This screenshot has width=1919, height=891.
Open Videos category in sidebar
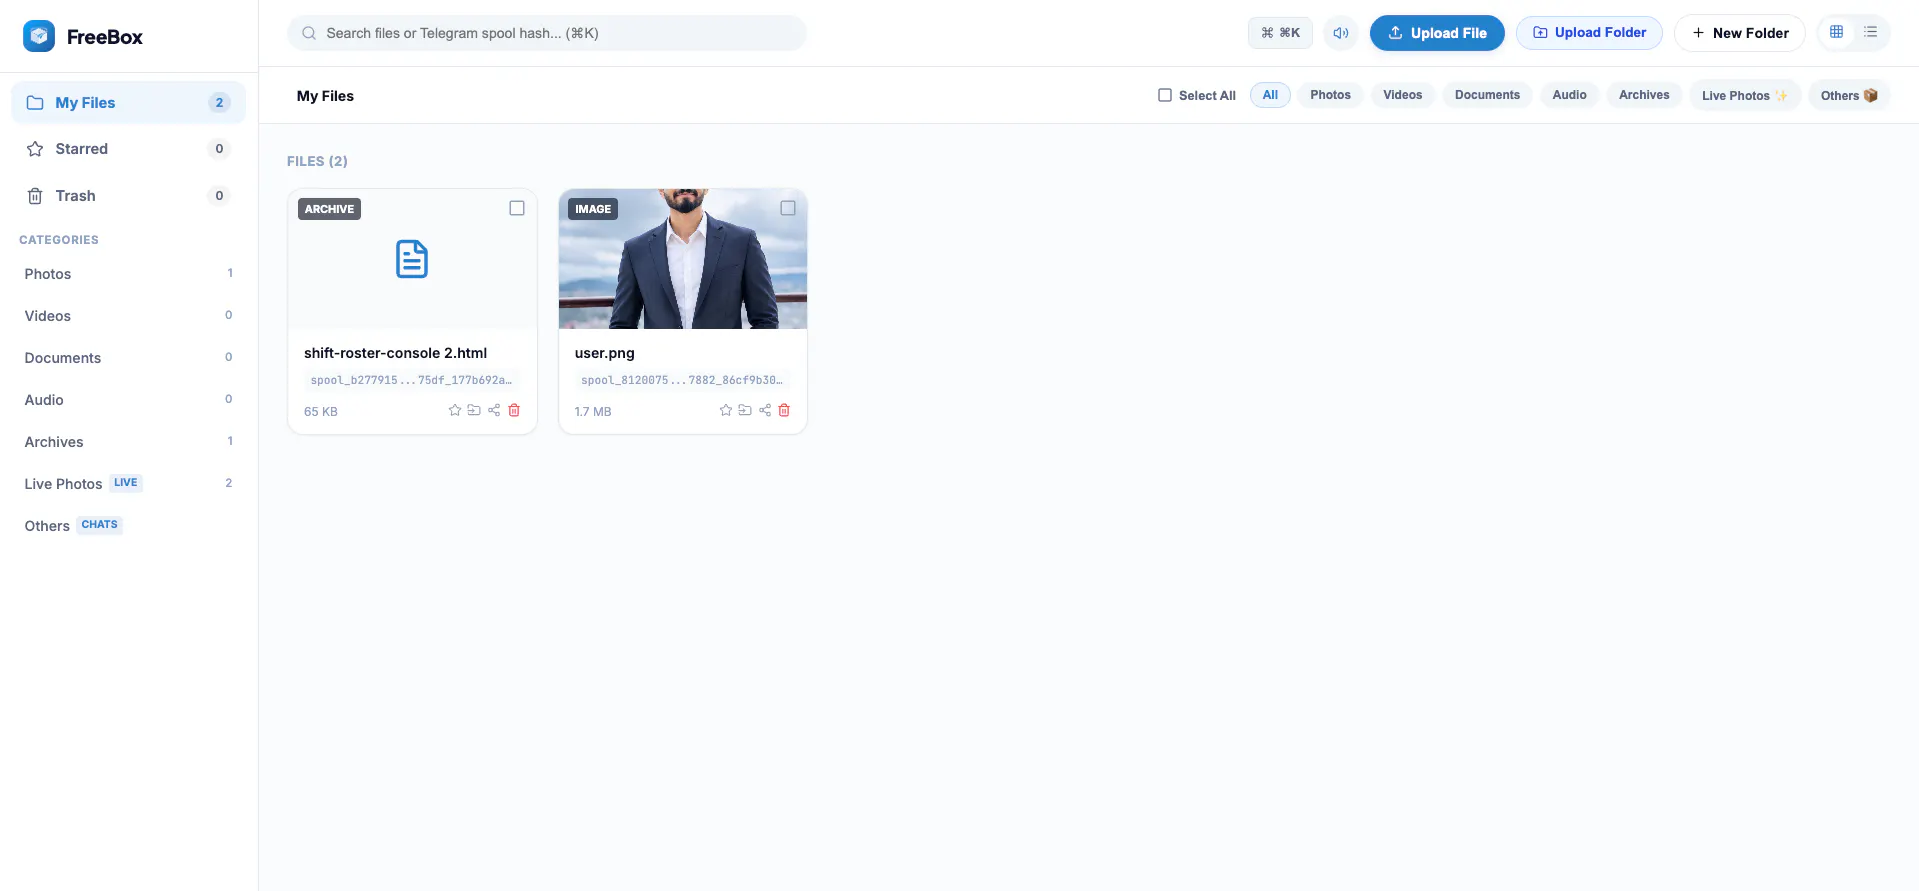[x=128, y=316]
